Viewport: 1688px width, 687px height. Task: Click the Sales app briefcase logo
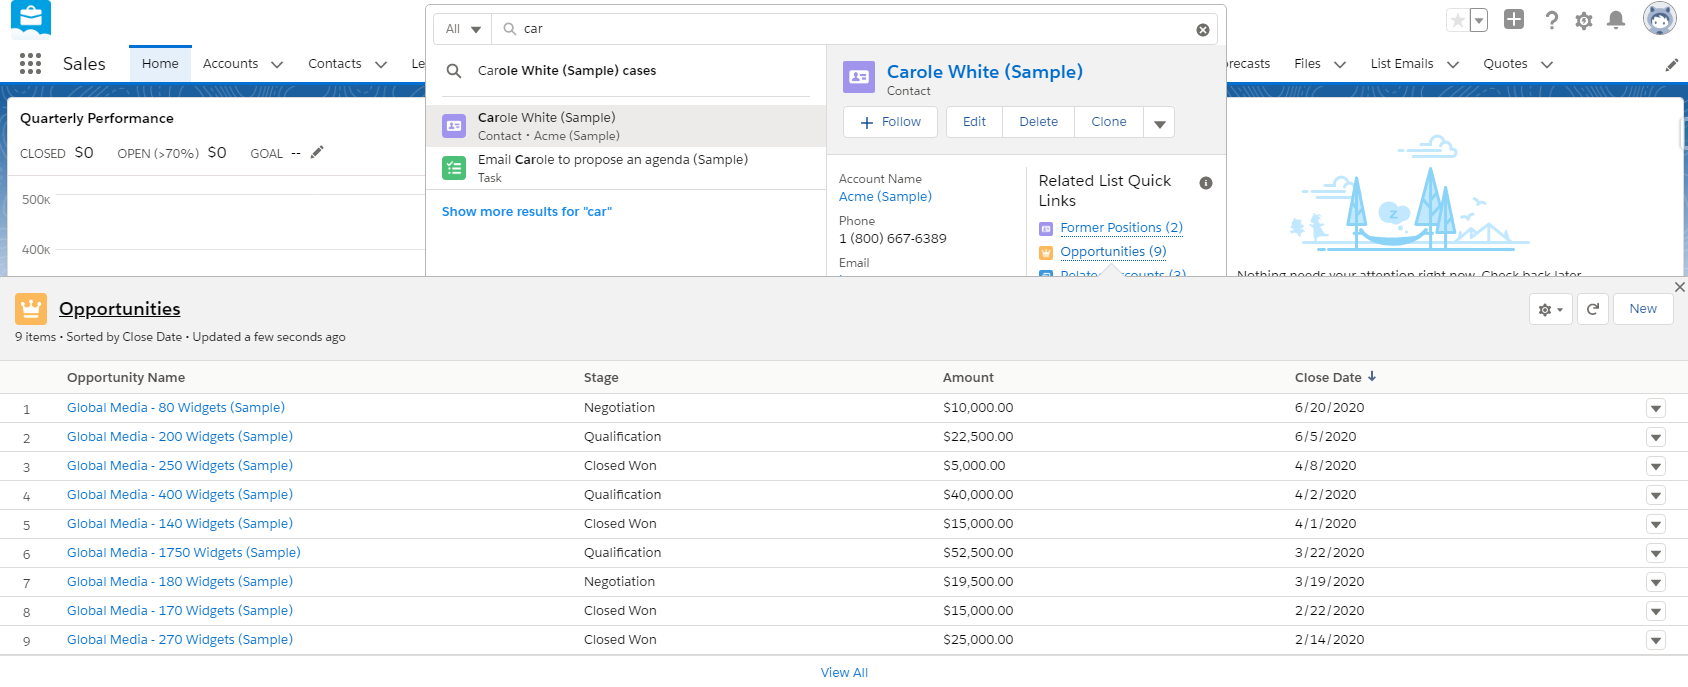point(30,18)
